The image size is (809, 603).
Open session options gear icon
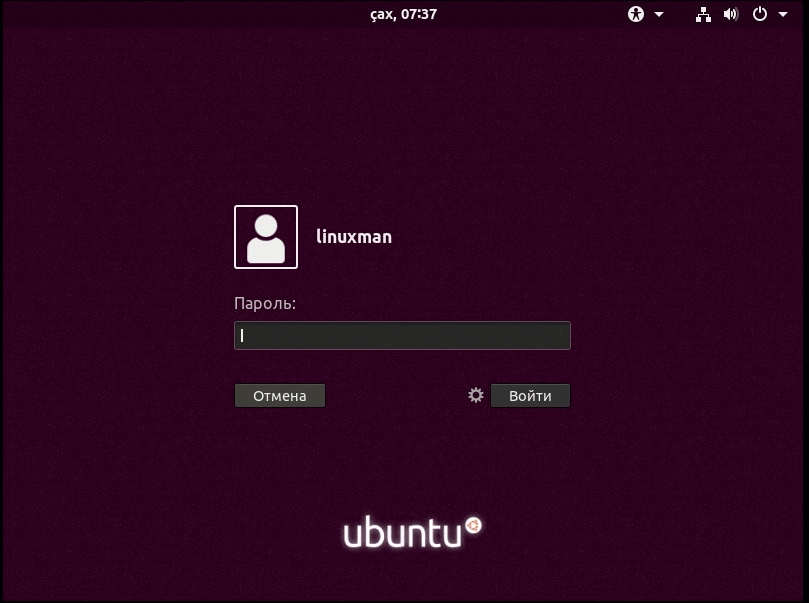pos(476,395)
